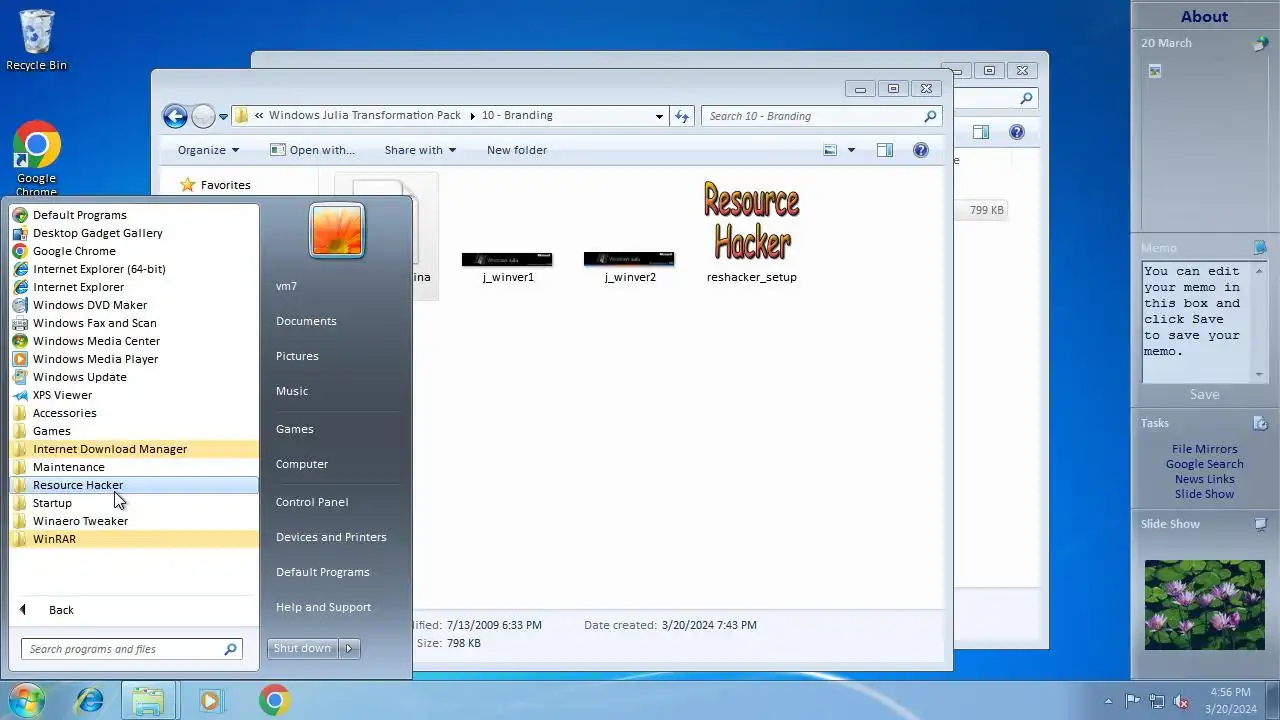Select the j_winver1 image file

[508, 266]
